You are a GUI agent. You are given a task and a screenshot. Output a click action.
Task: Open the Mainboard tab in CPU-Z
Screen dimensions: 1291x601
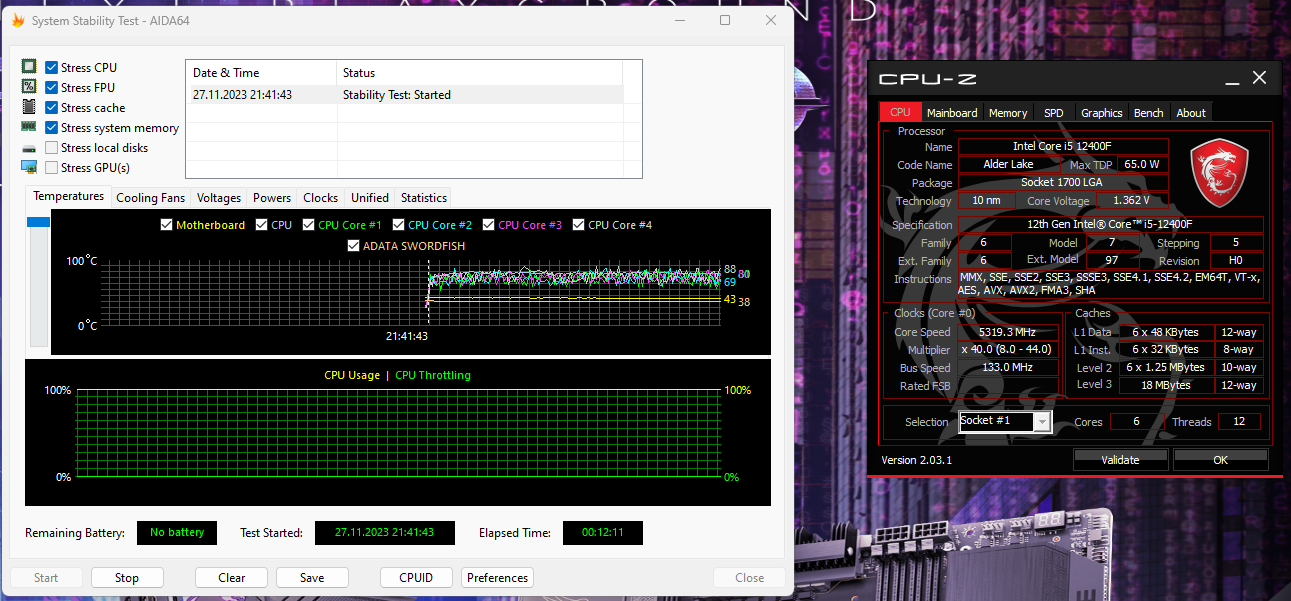pyautogui.click(x=951, y=113)
